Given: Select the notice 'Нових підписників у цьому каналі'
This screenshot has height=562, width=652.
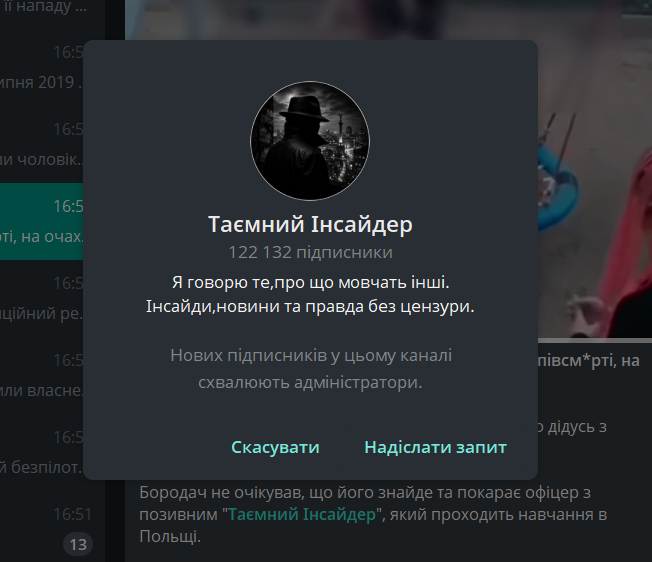Looking at the screenshot, I should 311,356.
